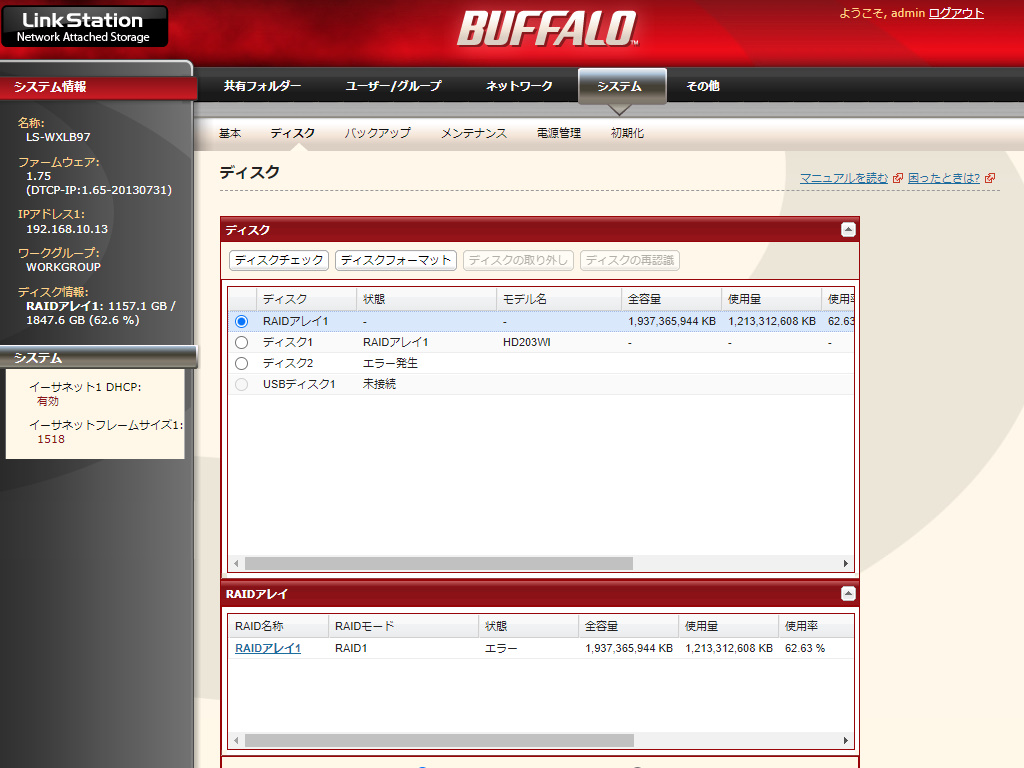Open the ユーザー/グループ tab
1024x768 pixels.
[393, 86]
